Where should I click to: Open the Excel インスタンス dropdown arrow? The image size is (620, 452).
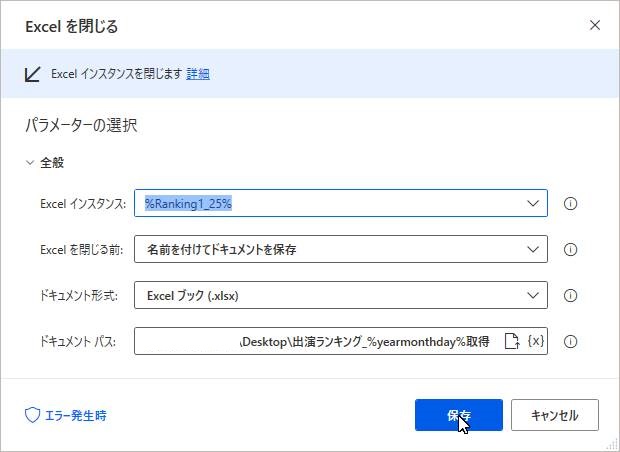(x=533, y=204)
